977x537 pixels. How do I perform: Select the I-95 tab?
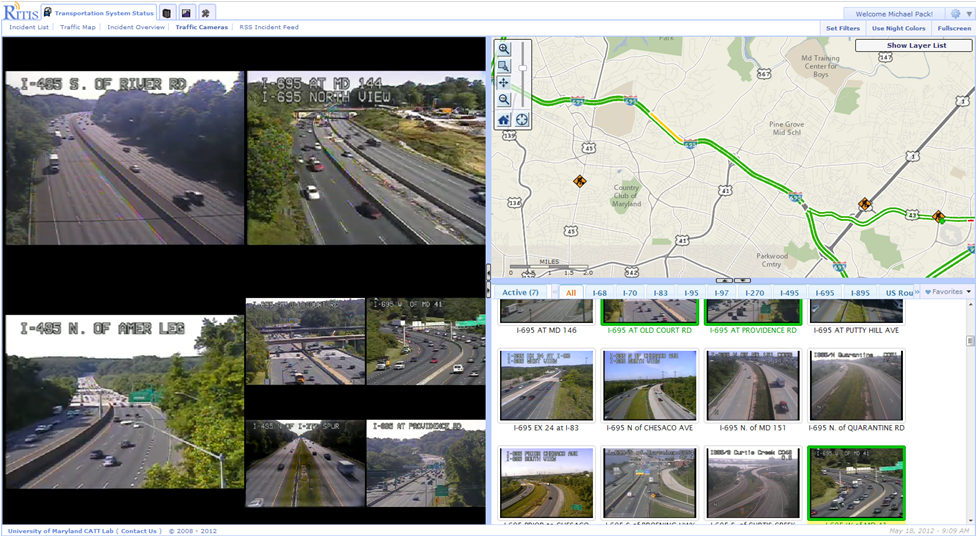(x=691, y=293)
